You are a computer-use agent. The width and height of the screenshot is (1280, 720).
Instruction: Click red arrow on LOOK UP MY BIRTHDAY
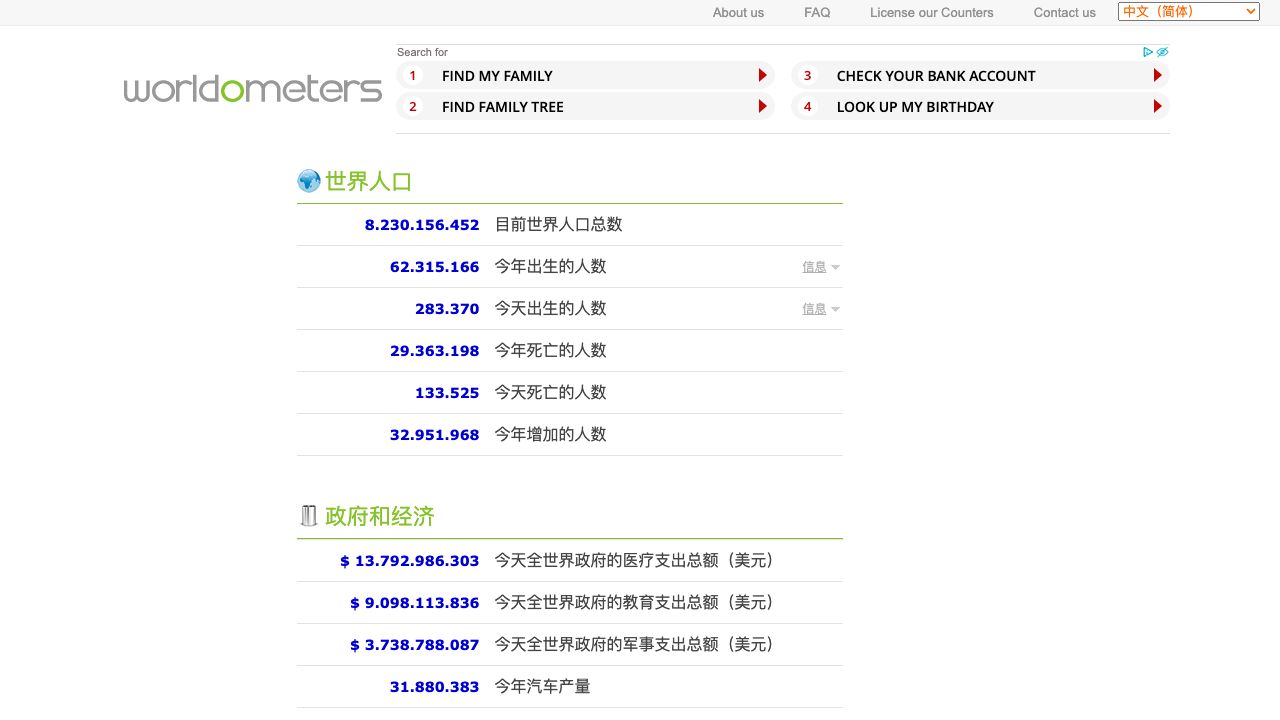[1157, 107]
